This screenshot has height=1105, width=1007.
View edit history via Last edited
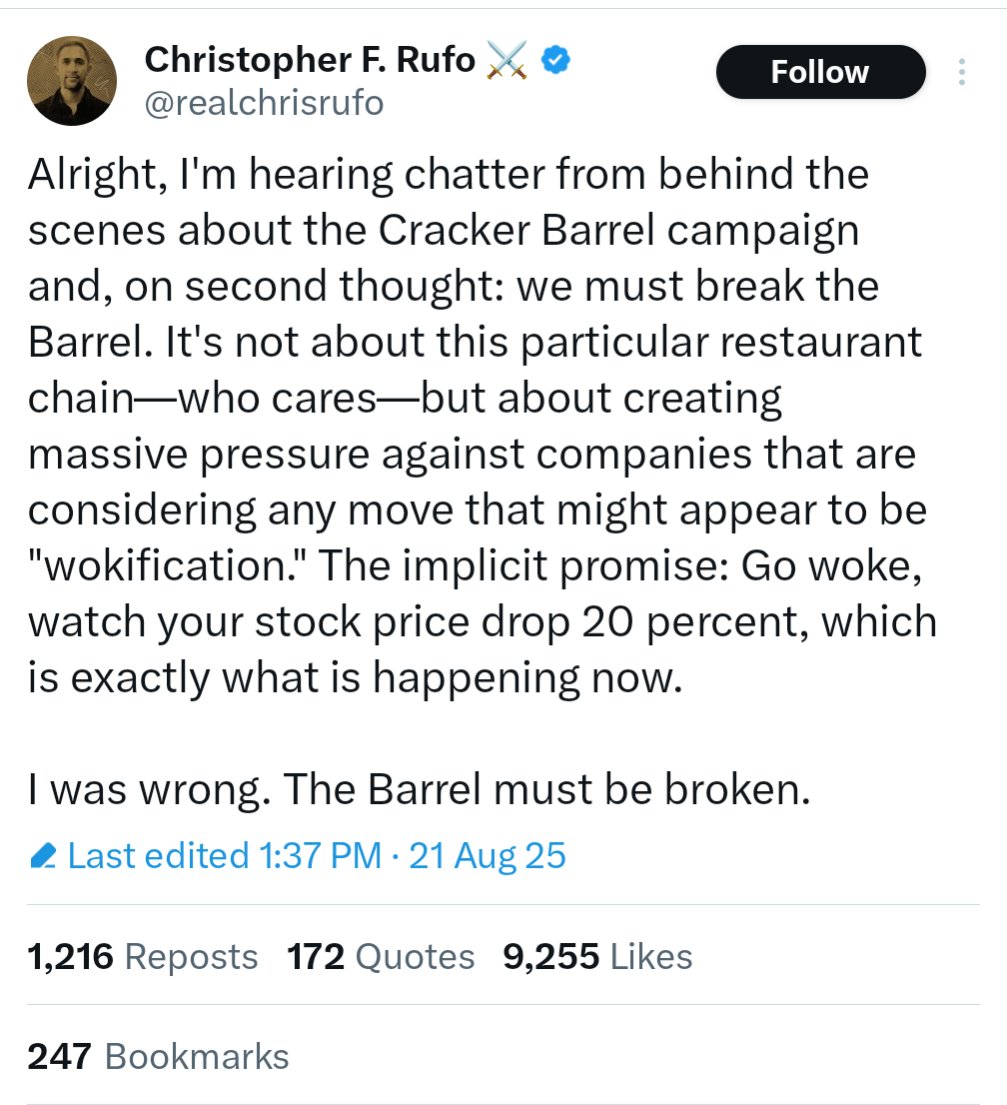tap(158, 856)
